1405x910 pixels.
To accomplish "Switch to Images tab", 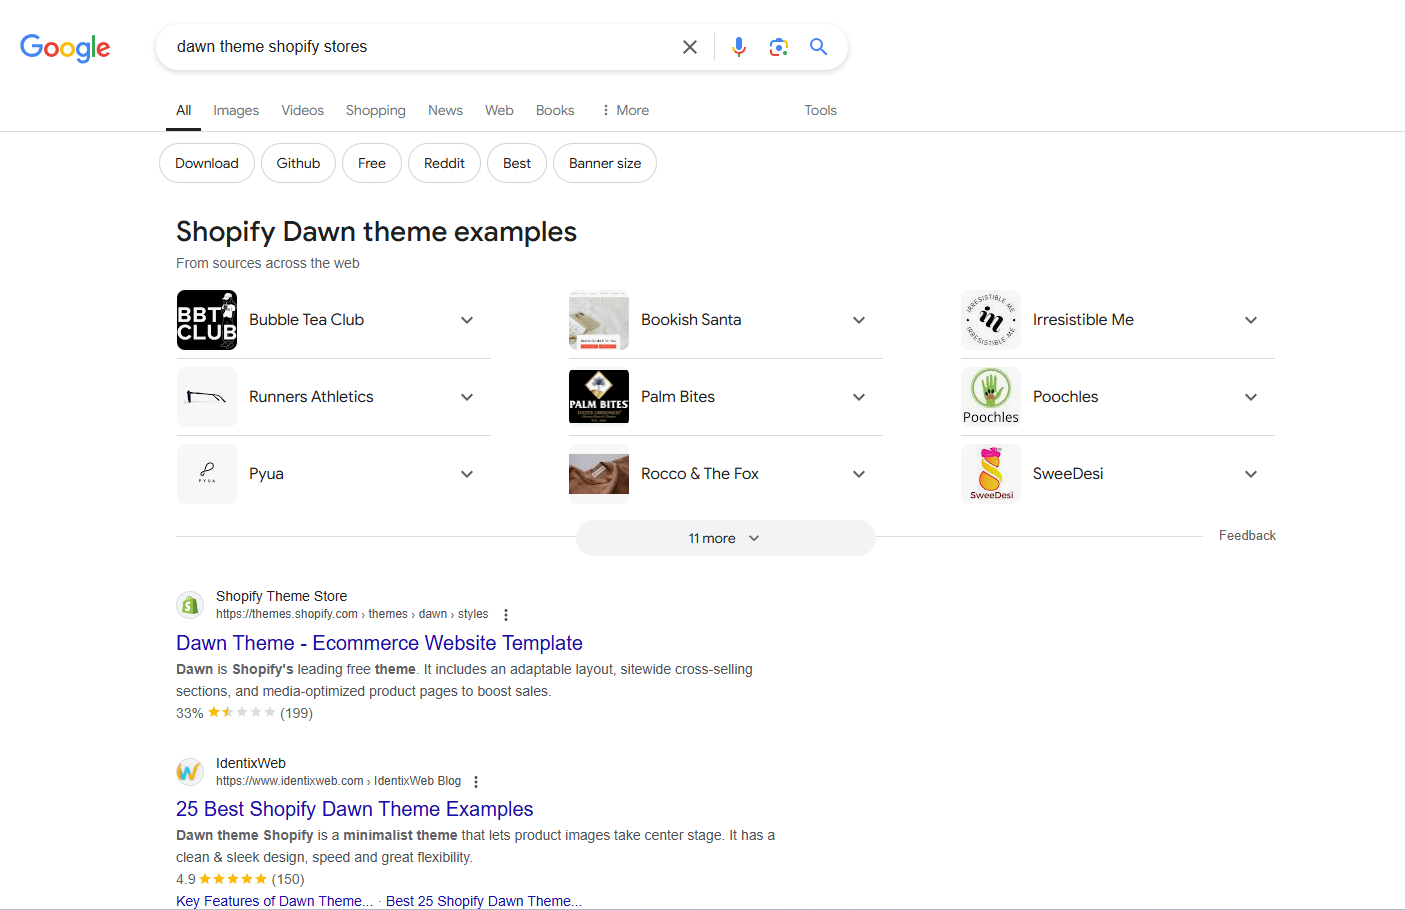I will [236, 110].
